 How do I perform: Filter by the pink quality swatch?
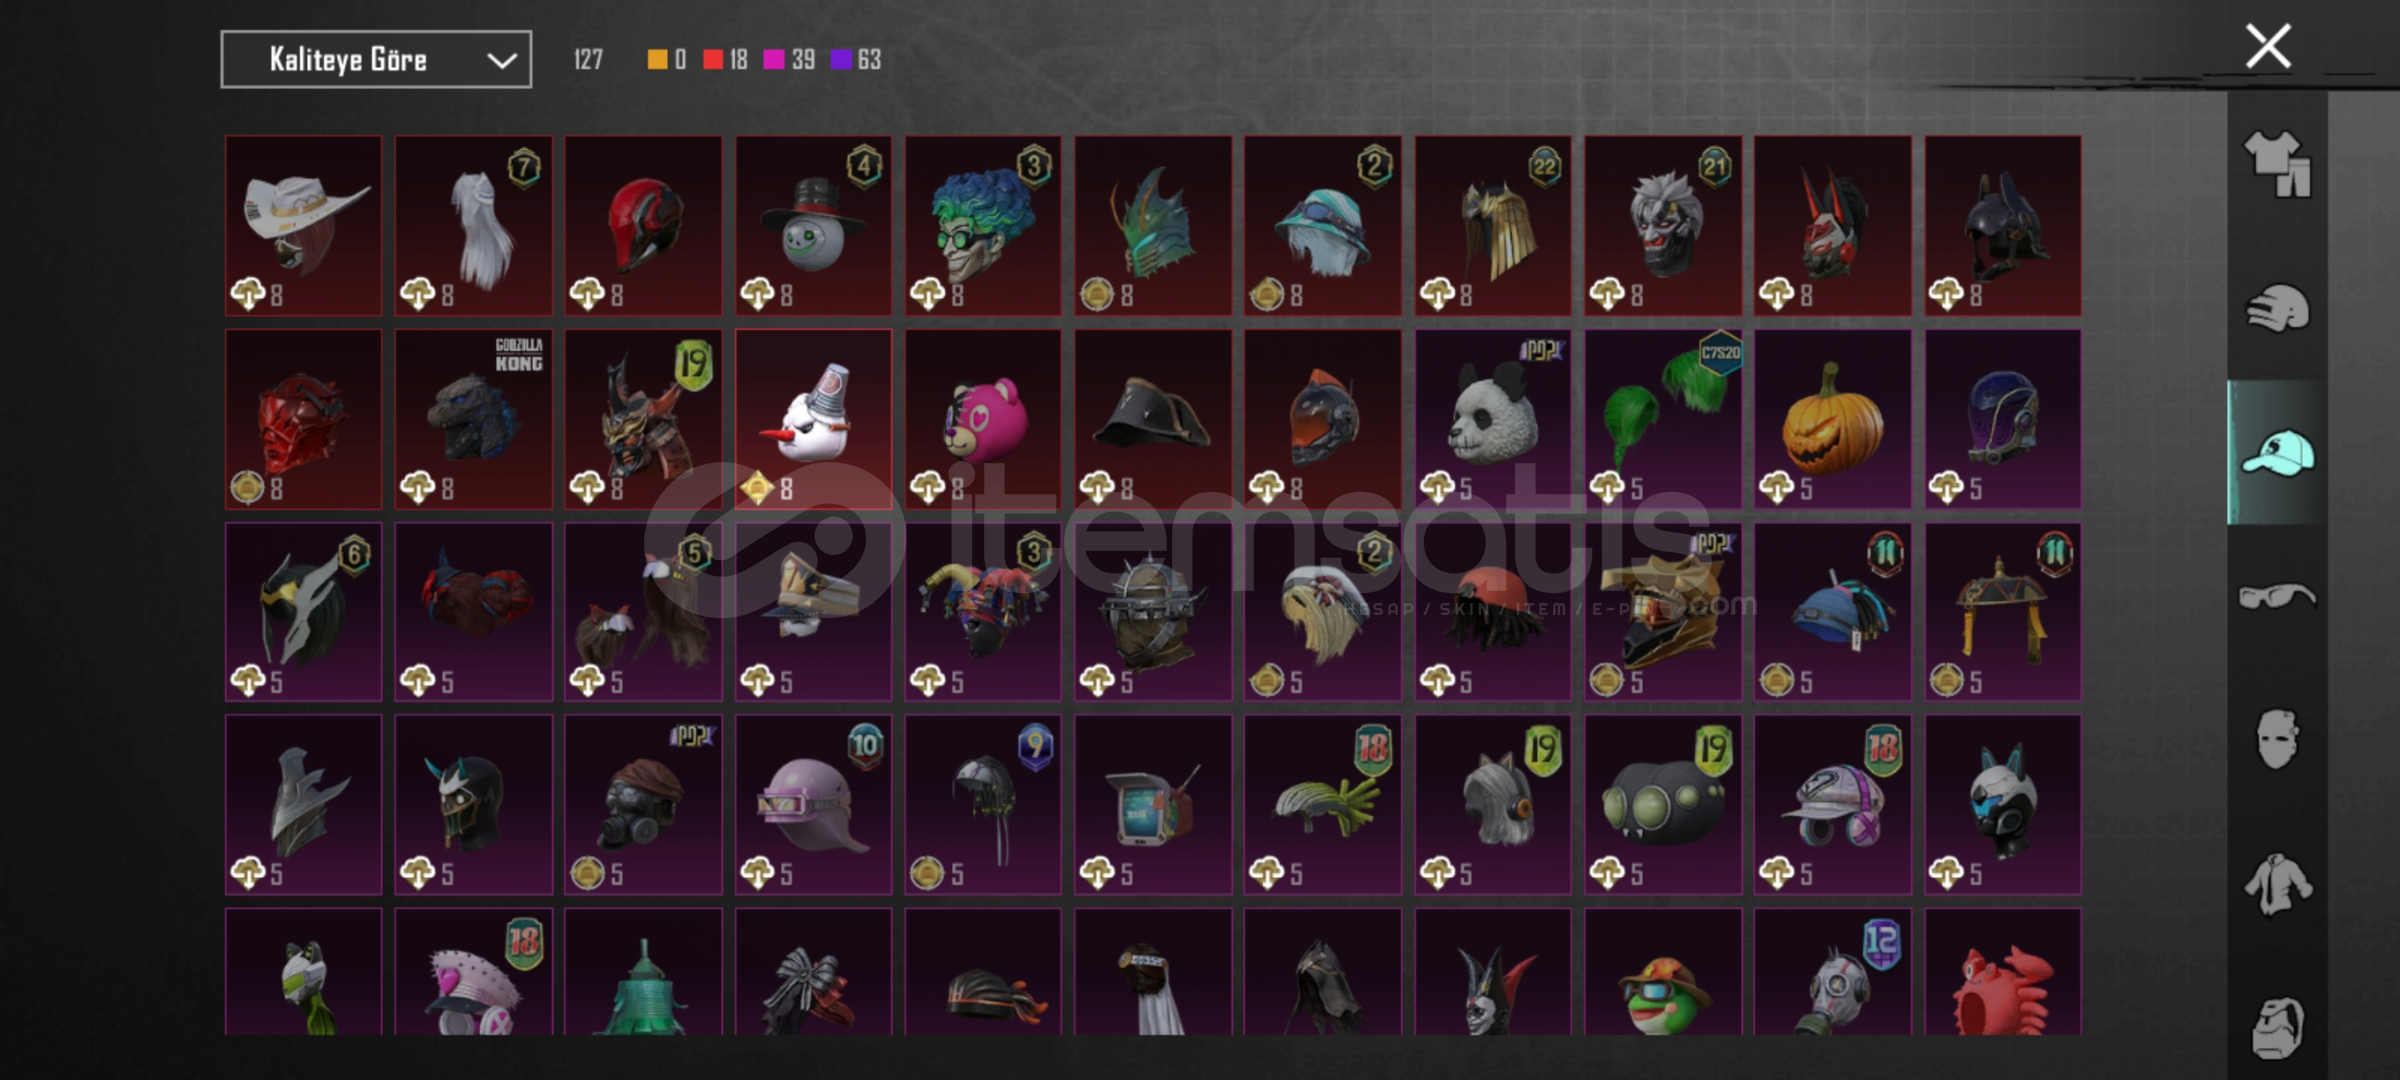click(x=774, y=60)
